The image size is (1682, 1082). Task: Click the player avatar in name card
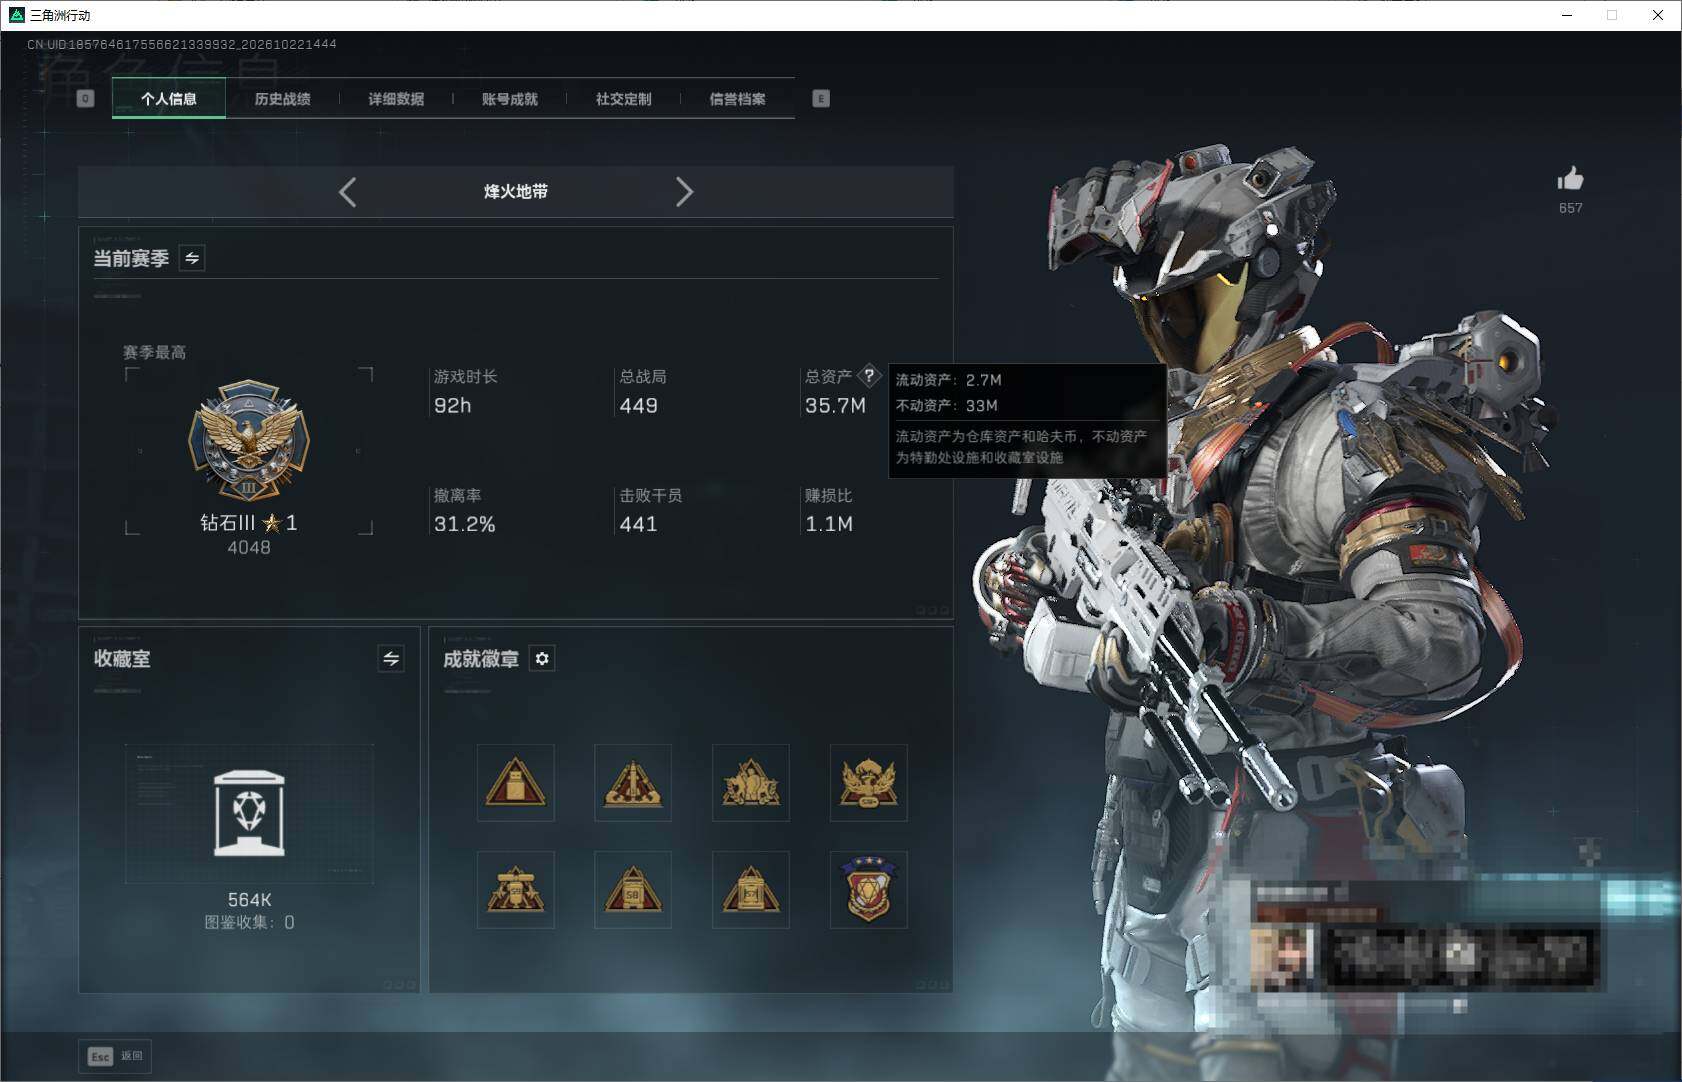[1284, 957]
